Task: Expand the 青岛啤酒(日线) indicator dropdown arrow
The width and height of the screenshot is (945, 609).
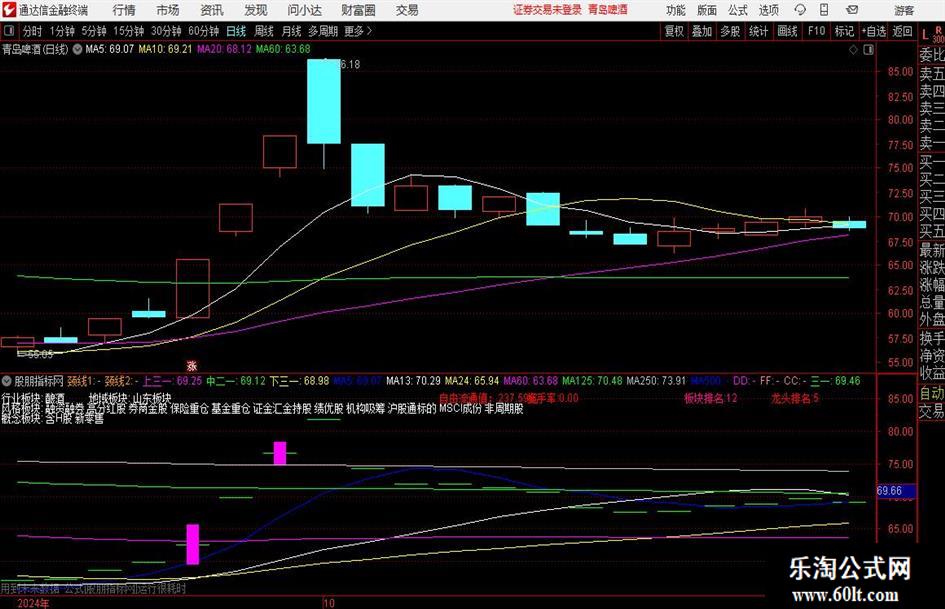Action: (77, 49)
